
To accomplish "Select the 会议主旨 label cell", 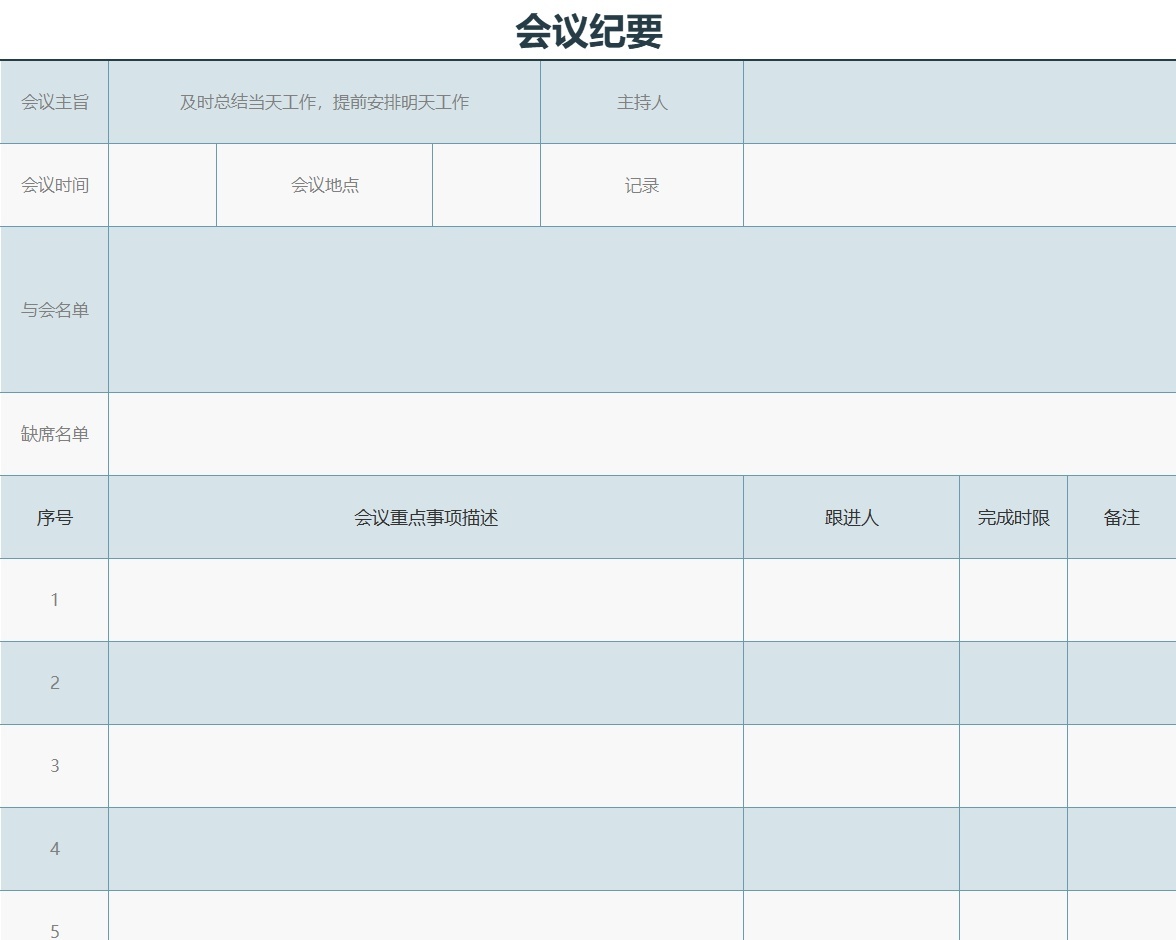I will [54, 102].
